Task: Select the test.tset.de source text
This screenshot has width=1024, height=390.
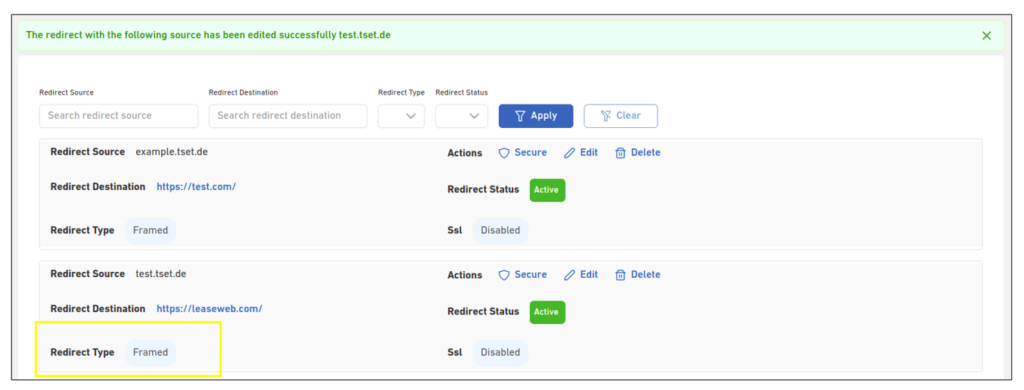Action: (x=161, y=274)
